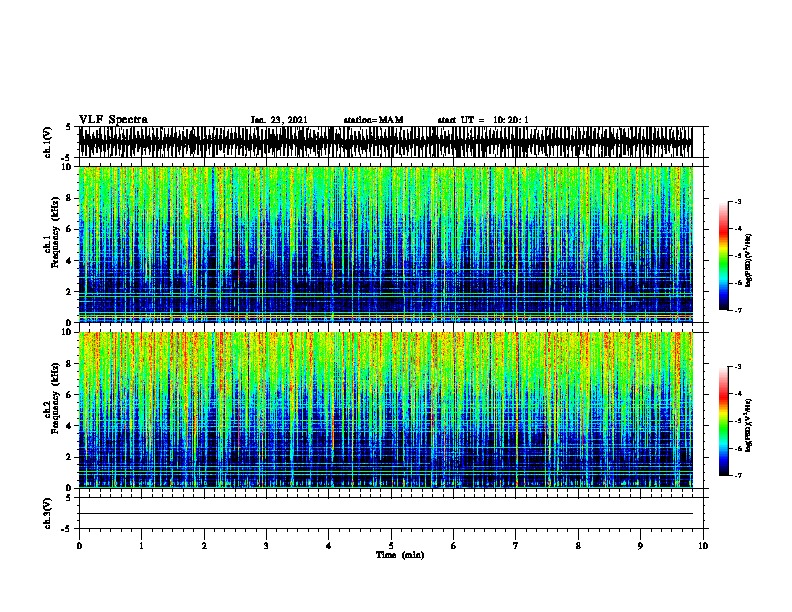792x612 pixels.
Task: Click time axis tick label '8'
Action: click(x=578, y=546)
